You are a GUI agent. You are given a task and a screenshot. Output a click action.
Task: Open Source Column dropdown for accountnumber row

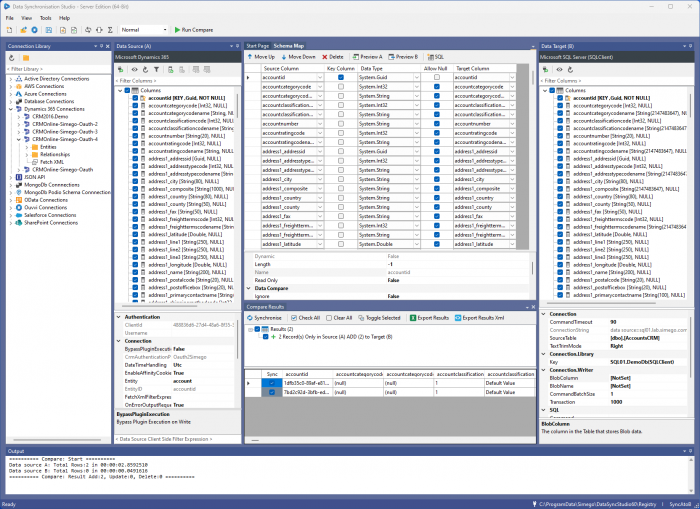tap(320, 124)
